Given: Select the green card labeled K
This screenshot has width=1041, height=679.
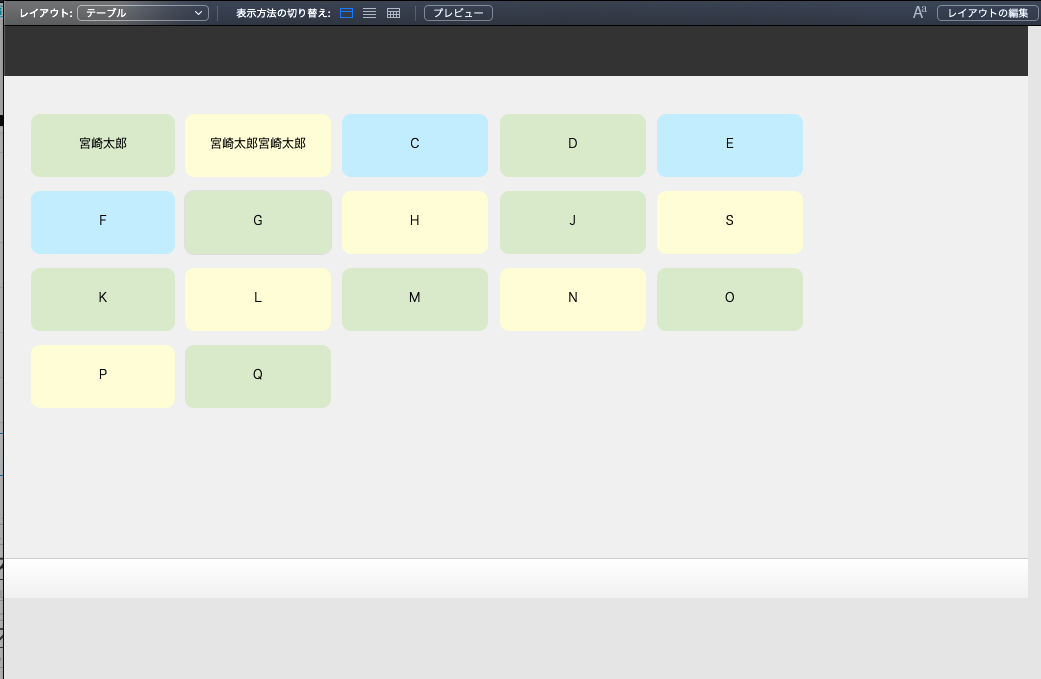Looking at the screenshot, I should (x=102, y=299).
